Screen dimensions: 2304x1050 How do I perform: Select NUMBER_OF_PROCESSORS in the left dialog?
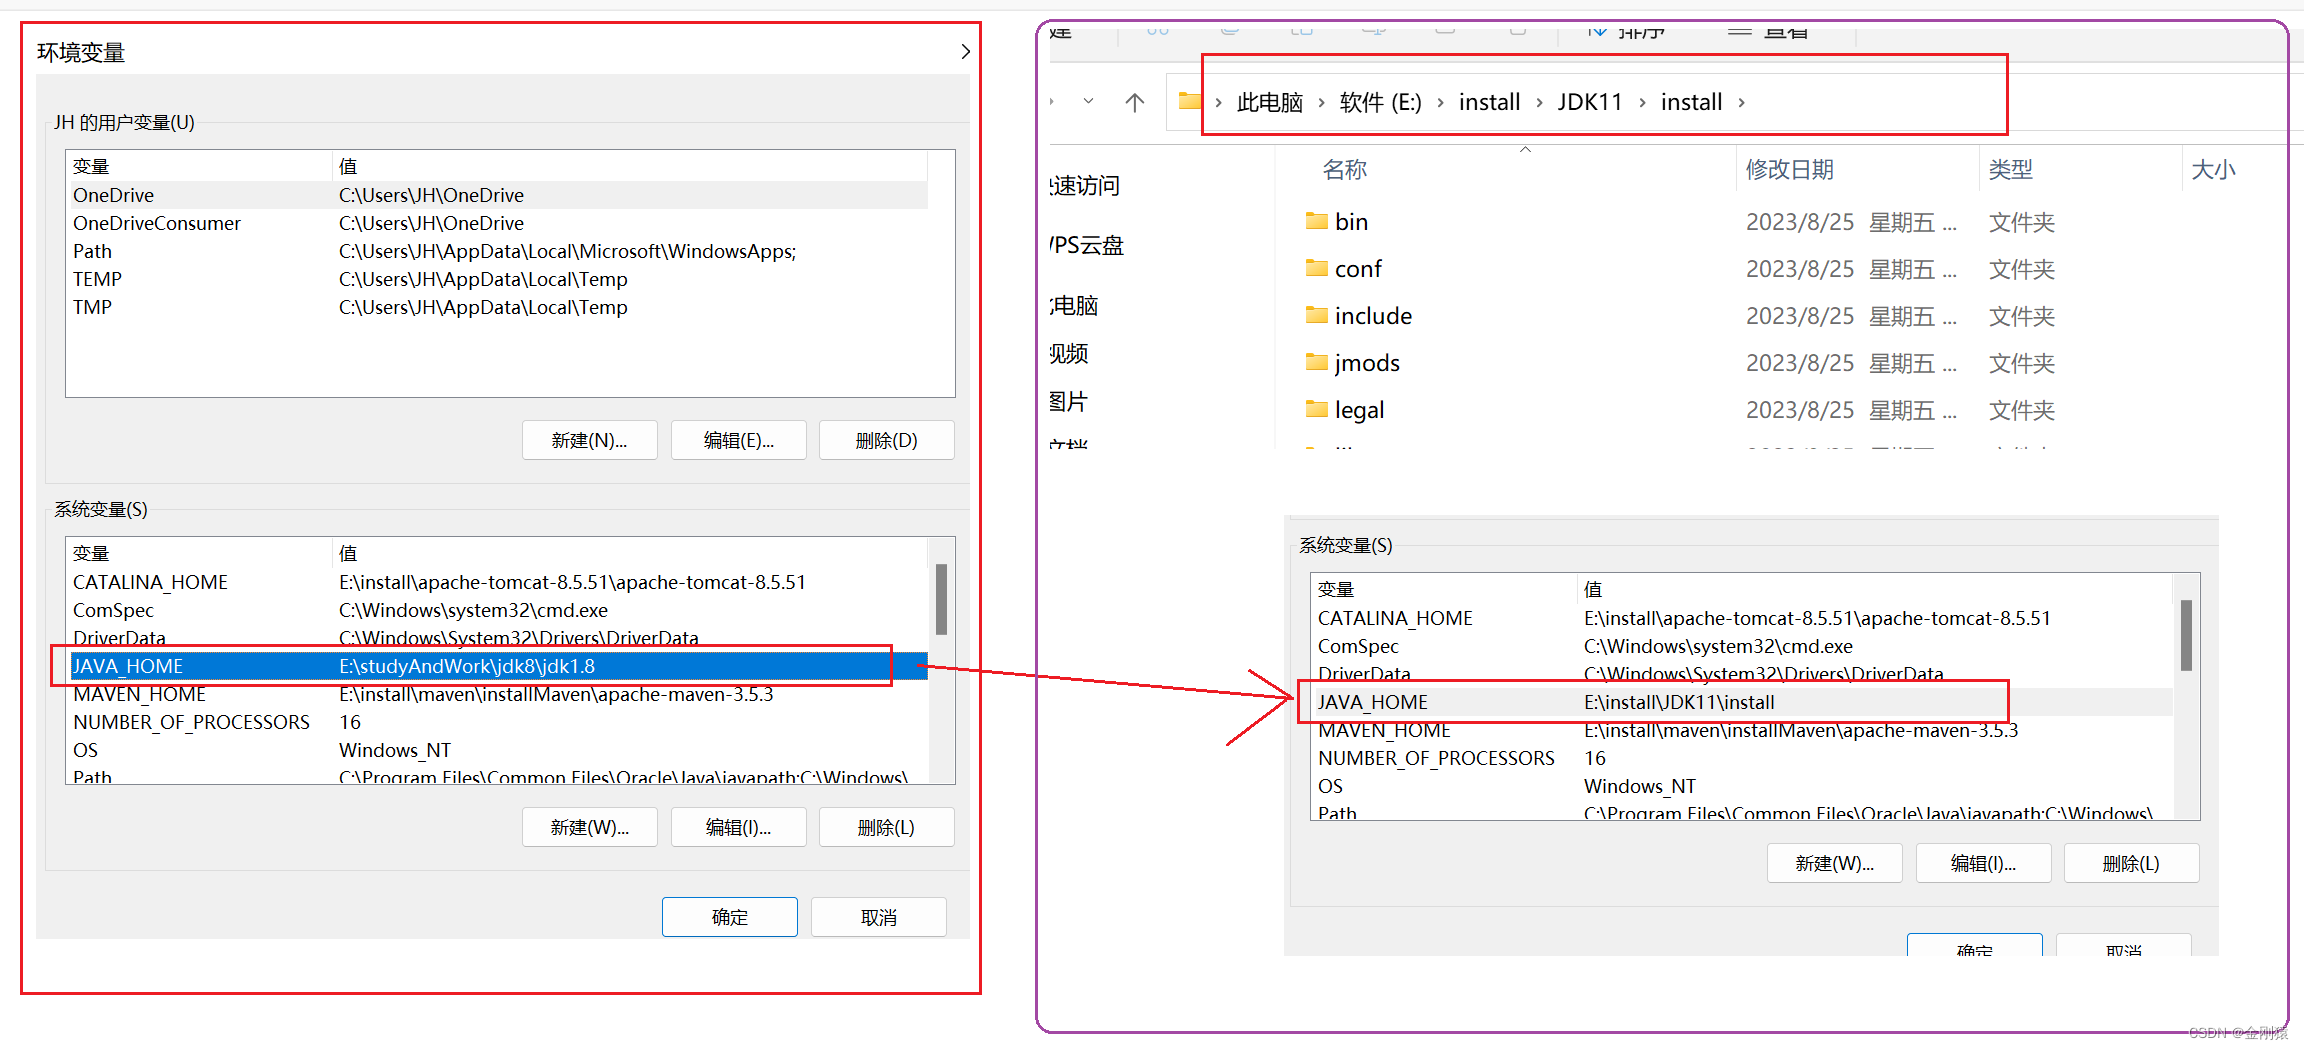[499, 722]
